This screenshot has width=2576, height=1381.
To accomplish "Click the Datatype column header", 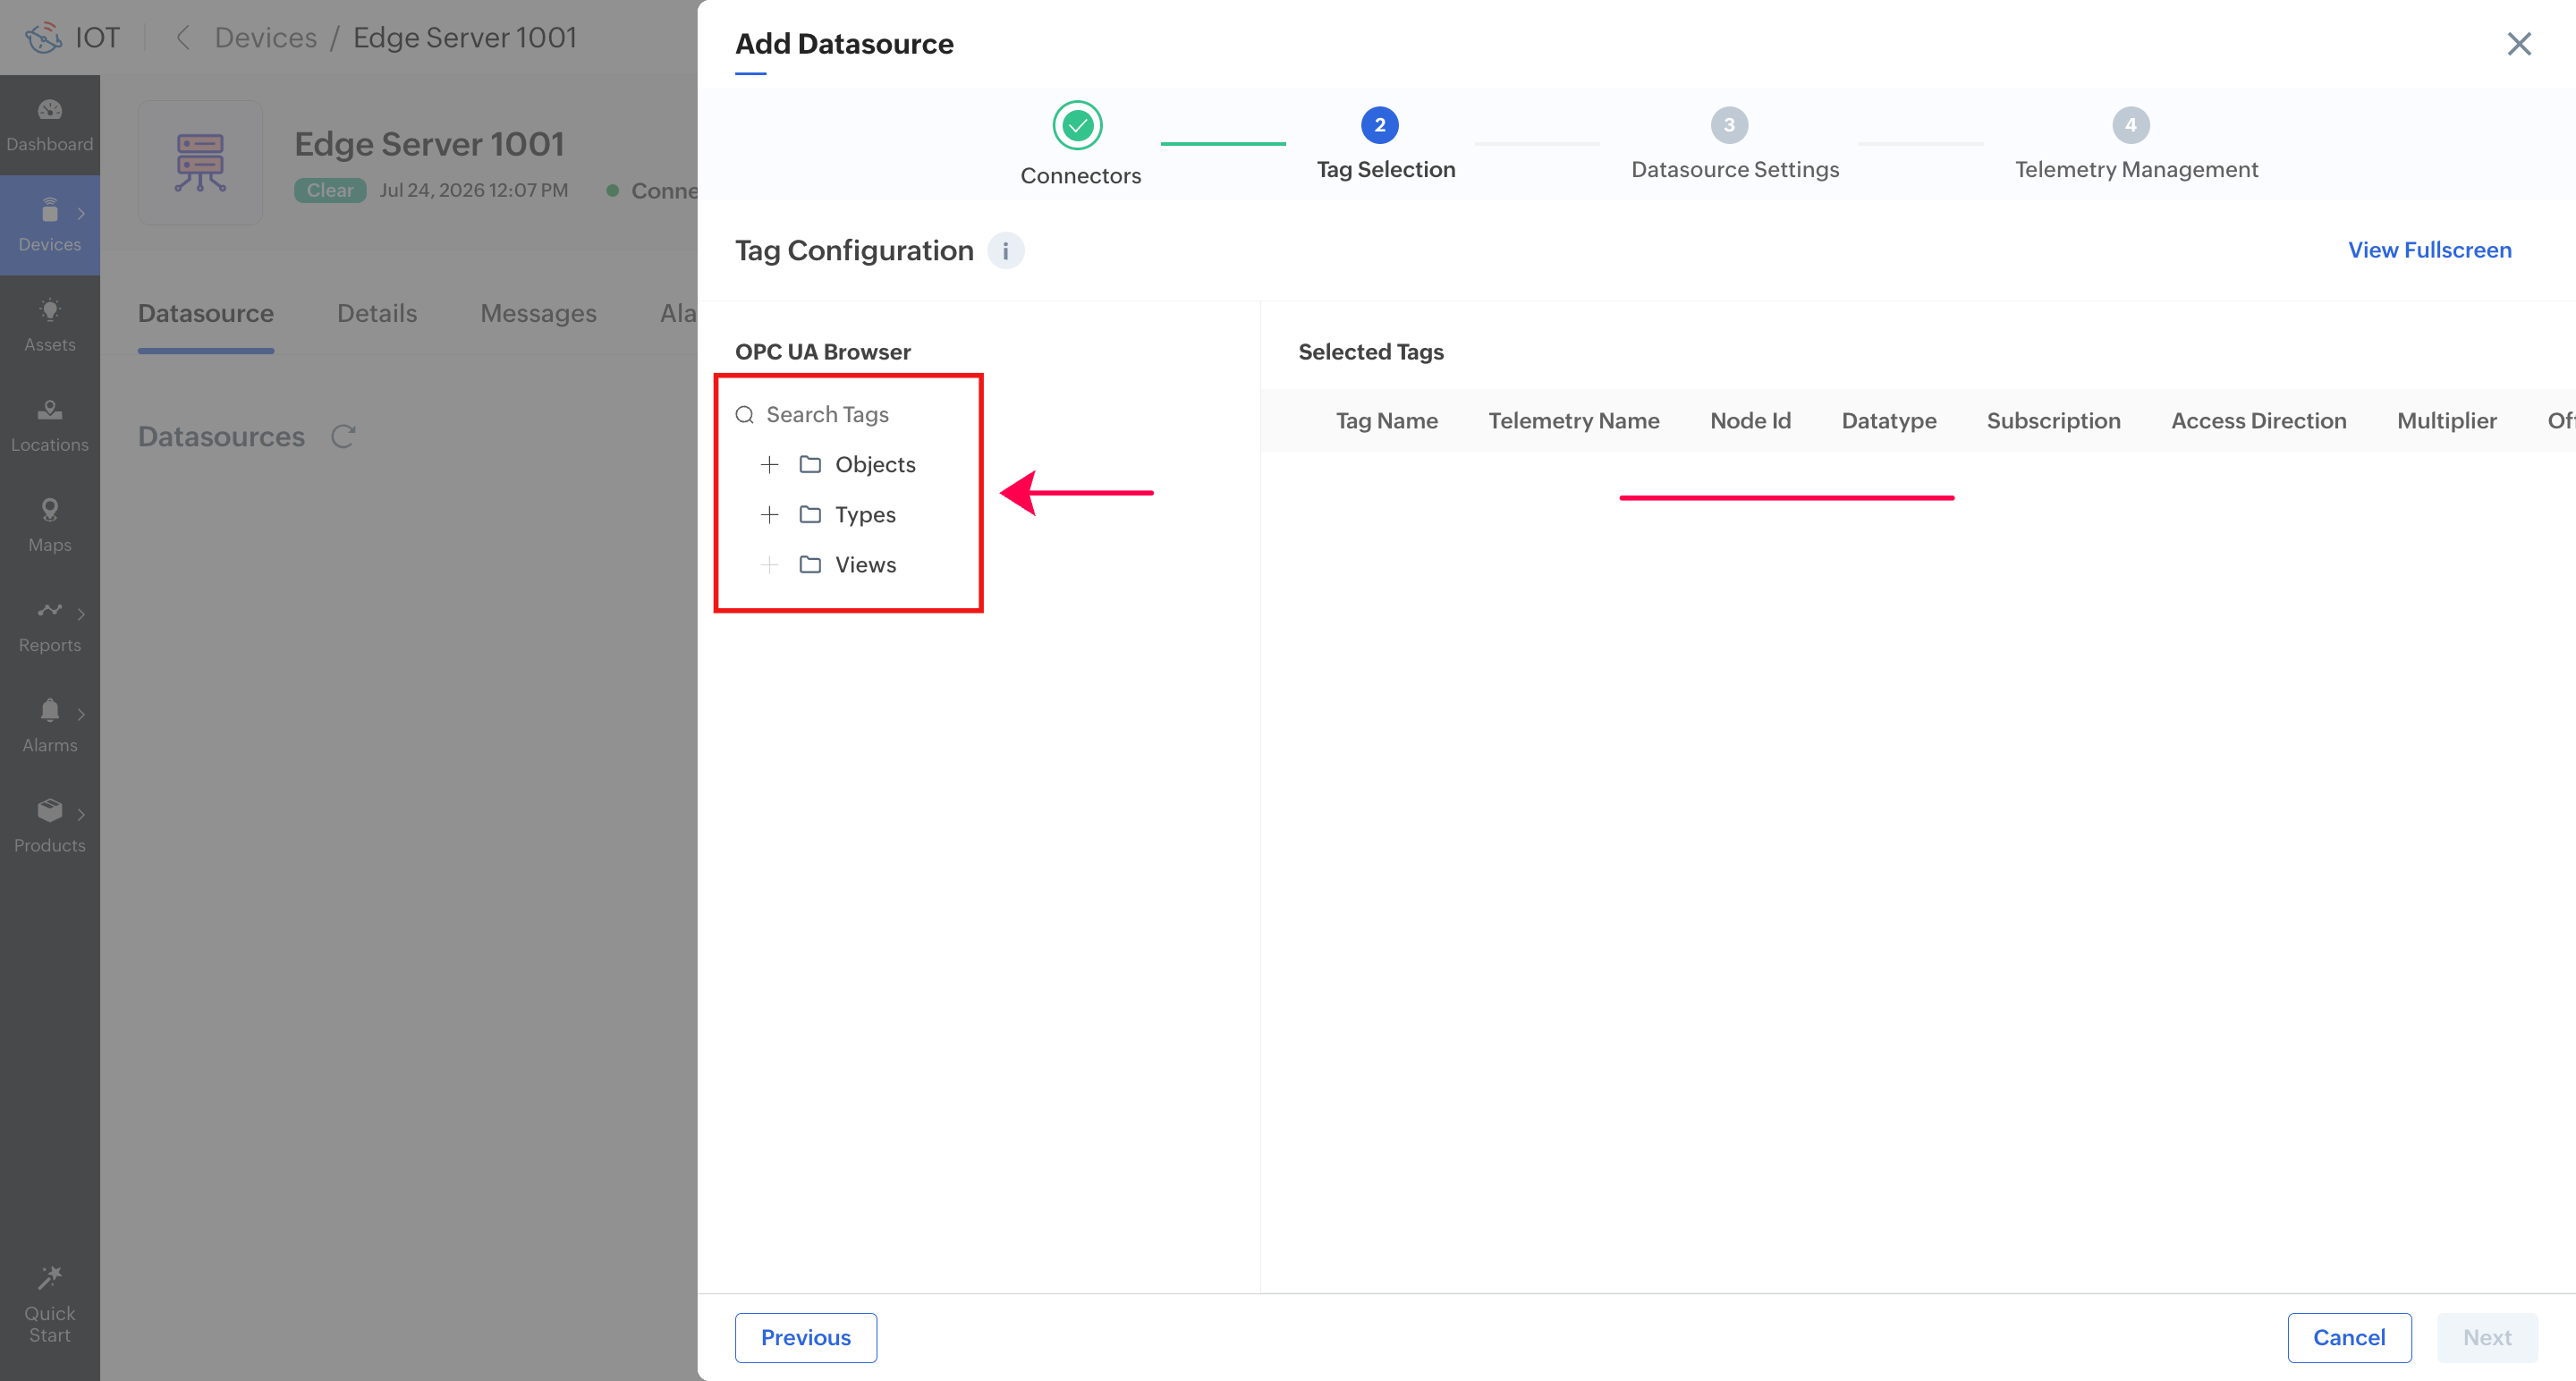I will pos(1888,421).
